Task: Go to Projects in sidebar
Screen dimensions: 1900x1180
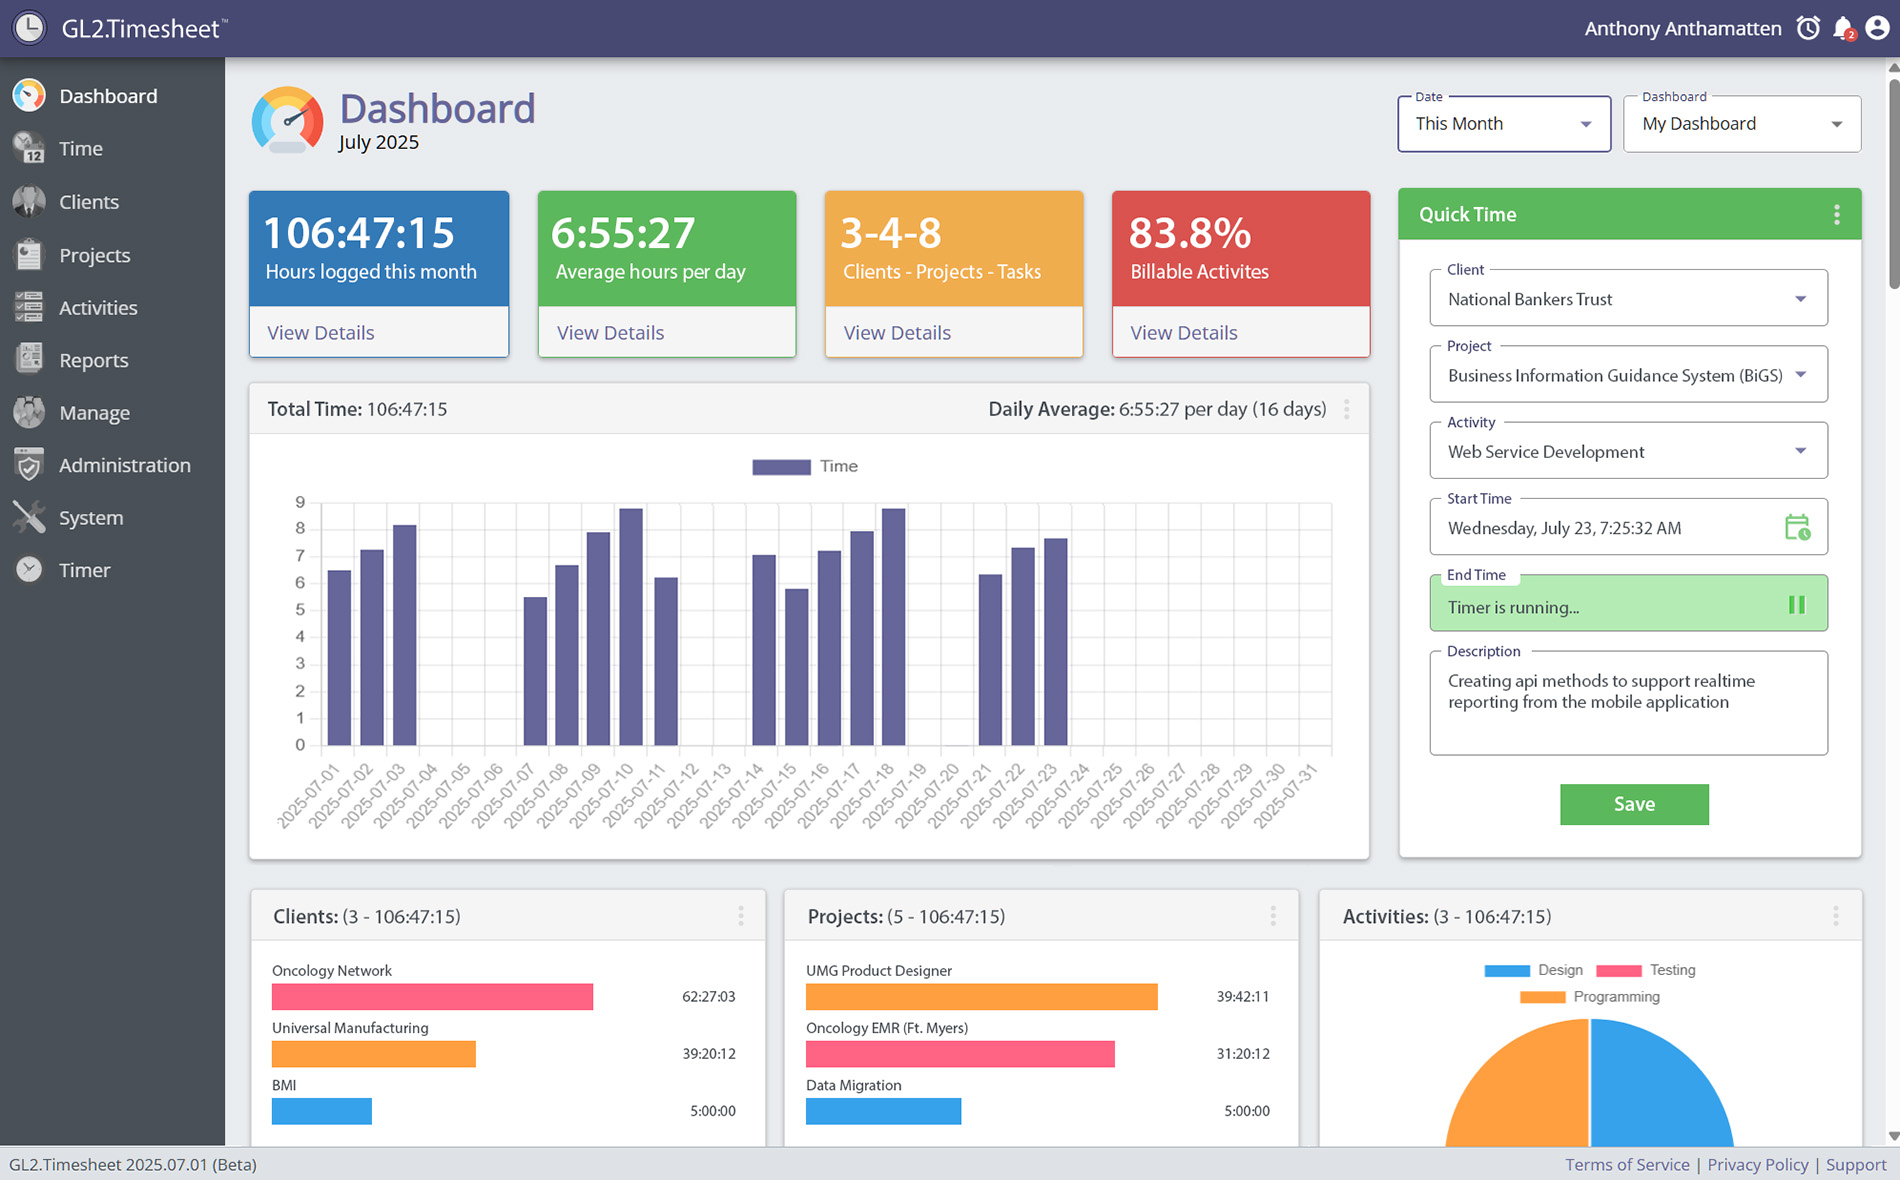Action: pos(95,255)
